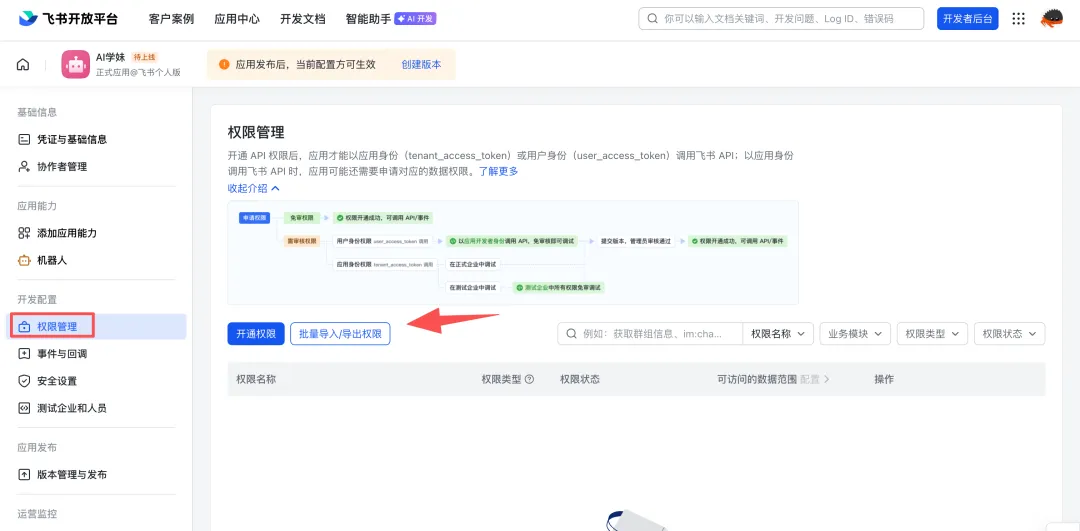Select 版本管理与发布 in sidebar

coord(98,475)
